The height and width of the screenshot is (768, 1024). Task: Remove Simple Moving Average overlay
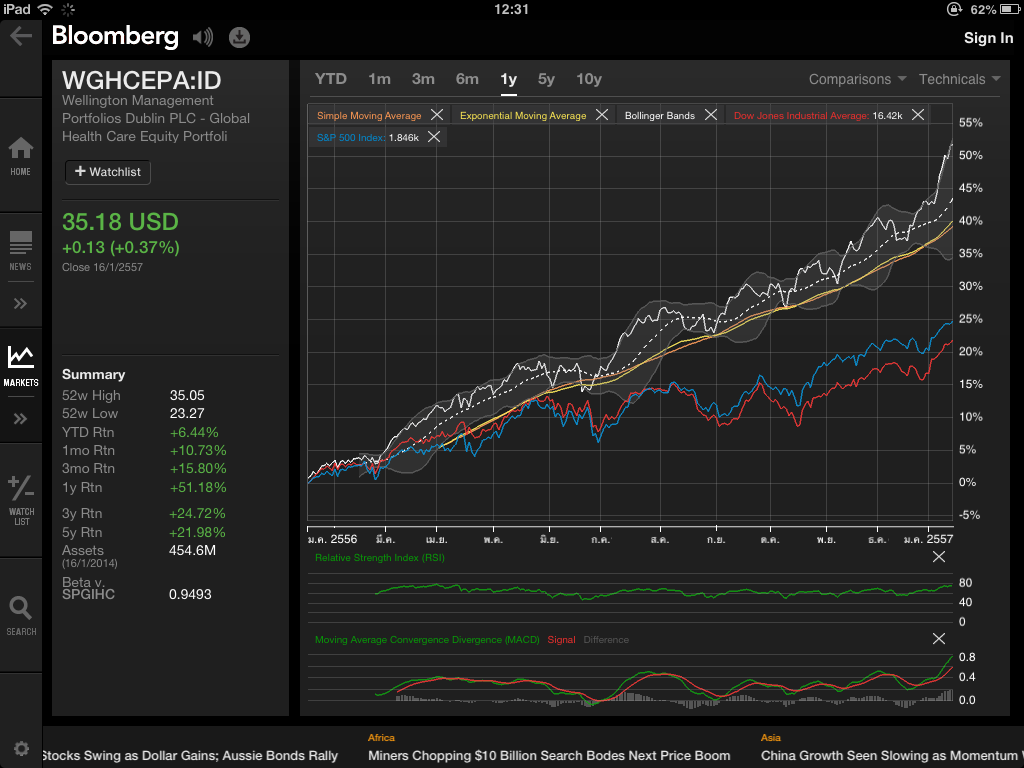point(437,115)
